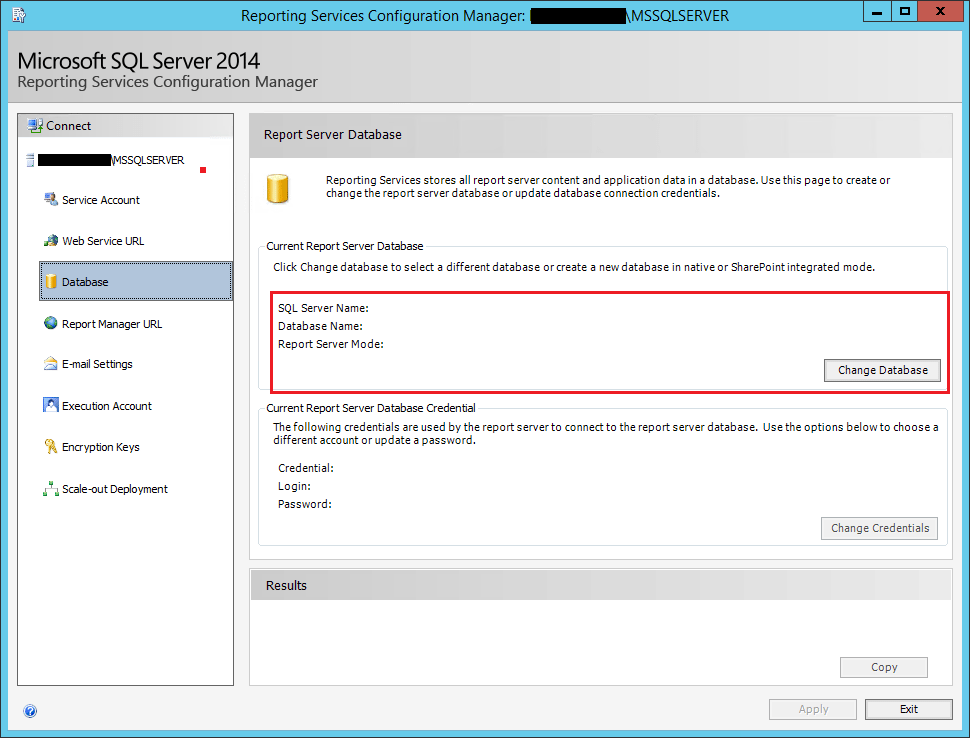
Task: Switch to the E-mail Settings page
Action: tap(97, 364)
